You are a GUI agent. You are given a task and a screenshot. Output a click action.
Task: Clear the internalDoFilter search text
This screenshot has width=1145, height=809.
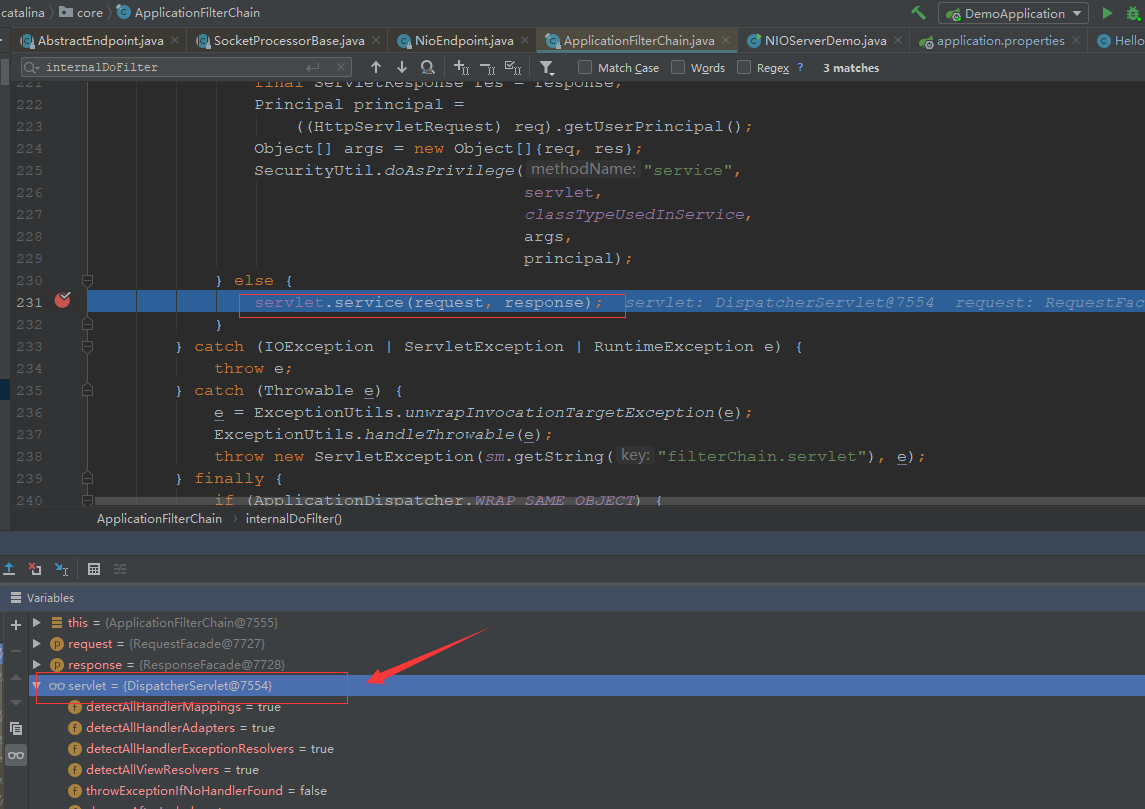click(340, 67)
